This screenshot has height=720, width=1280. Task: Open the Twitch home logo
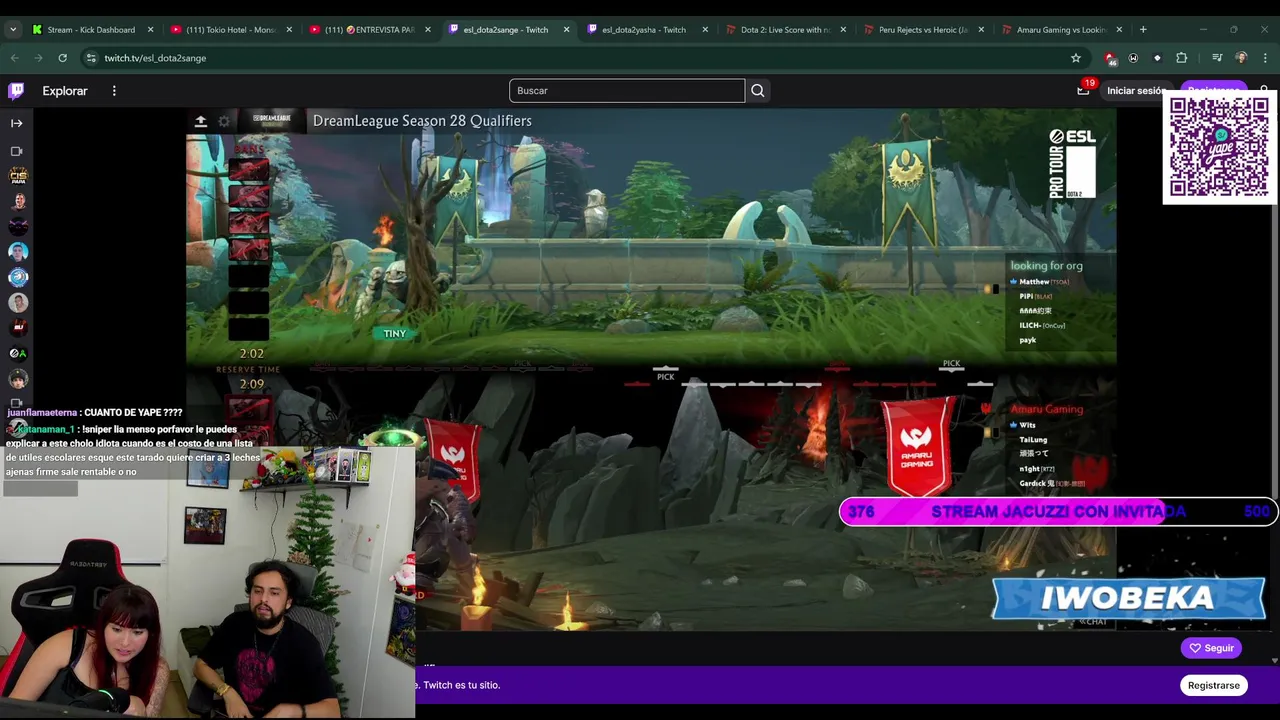click(16, 90)
